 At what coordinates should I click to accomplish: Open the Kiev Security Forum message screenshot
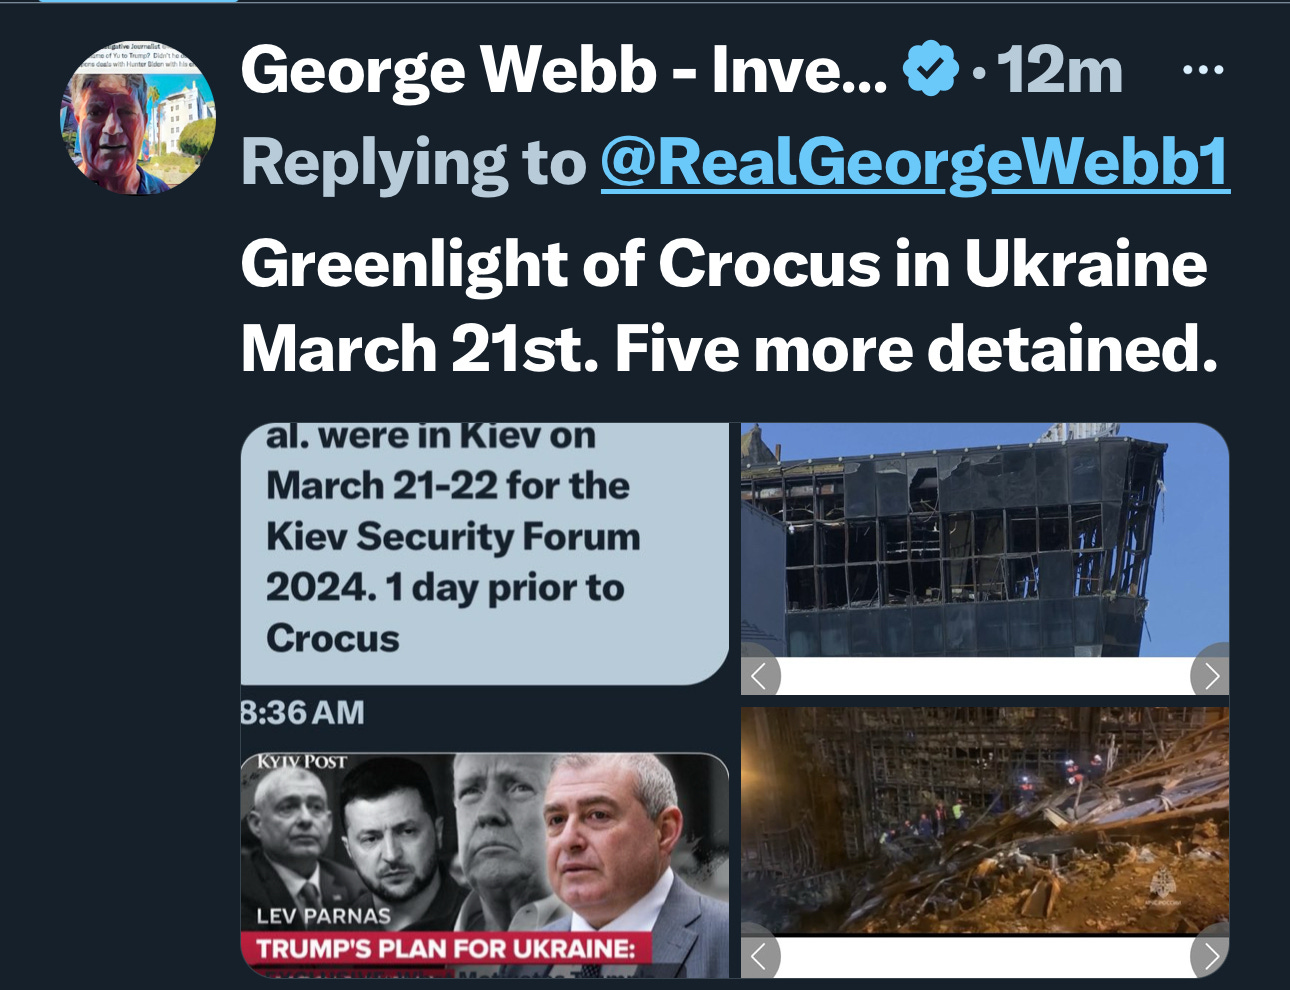[485, 553]
